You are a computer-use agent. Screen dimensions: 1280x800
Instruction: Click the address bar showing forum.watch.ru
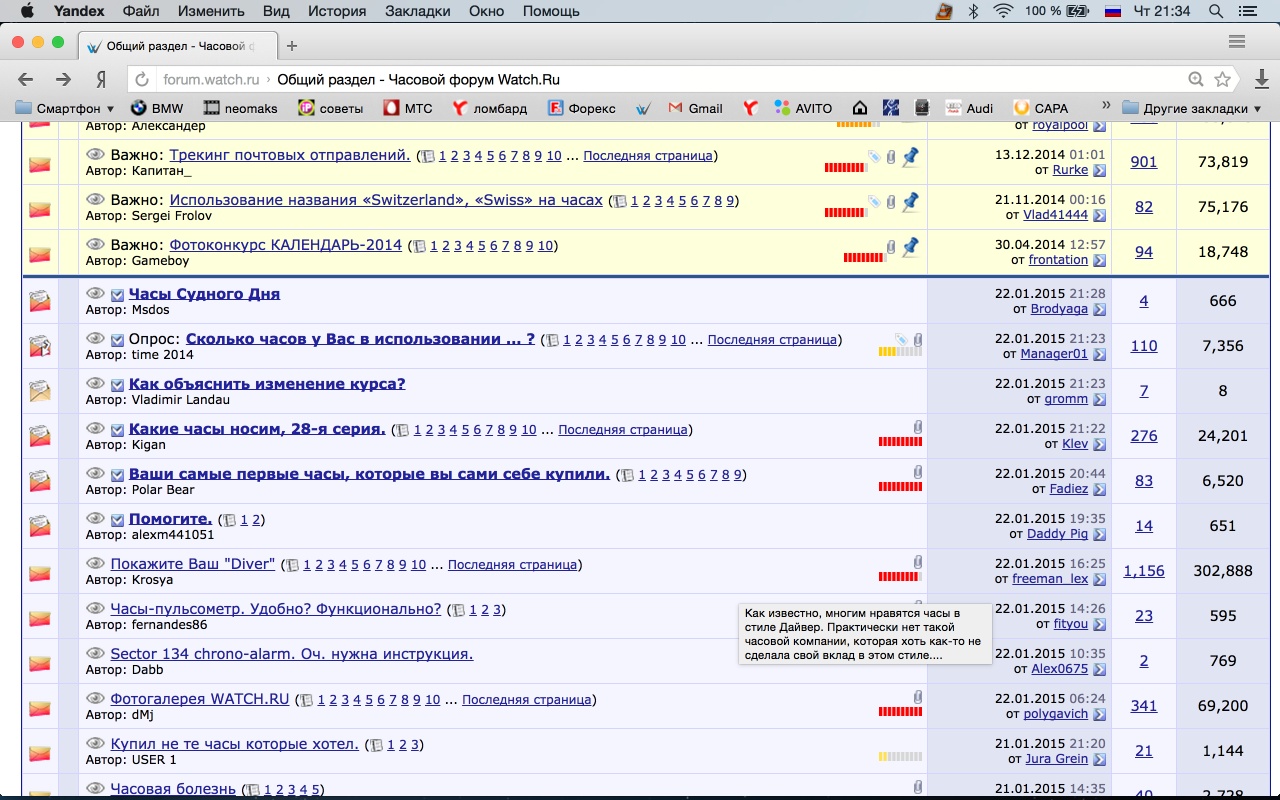660,80
